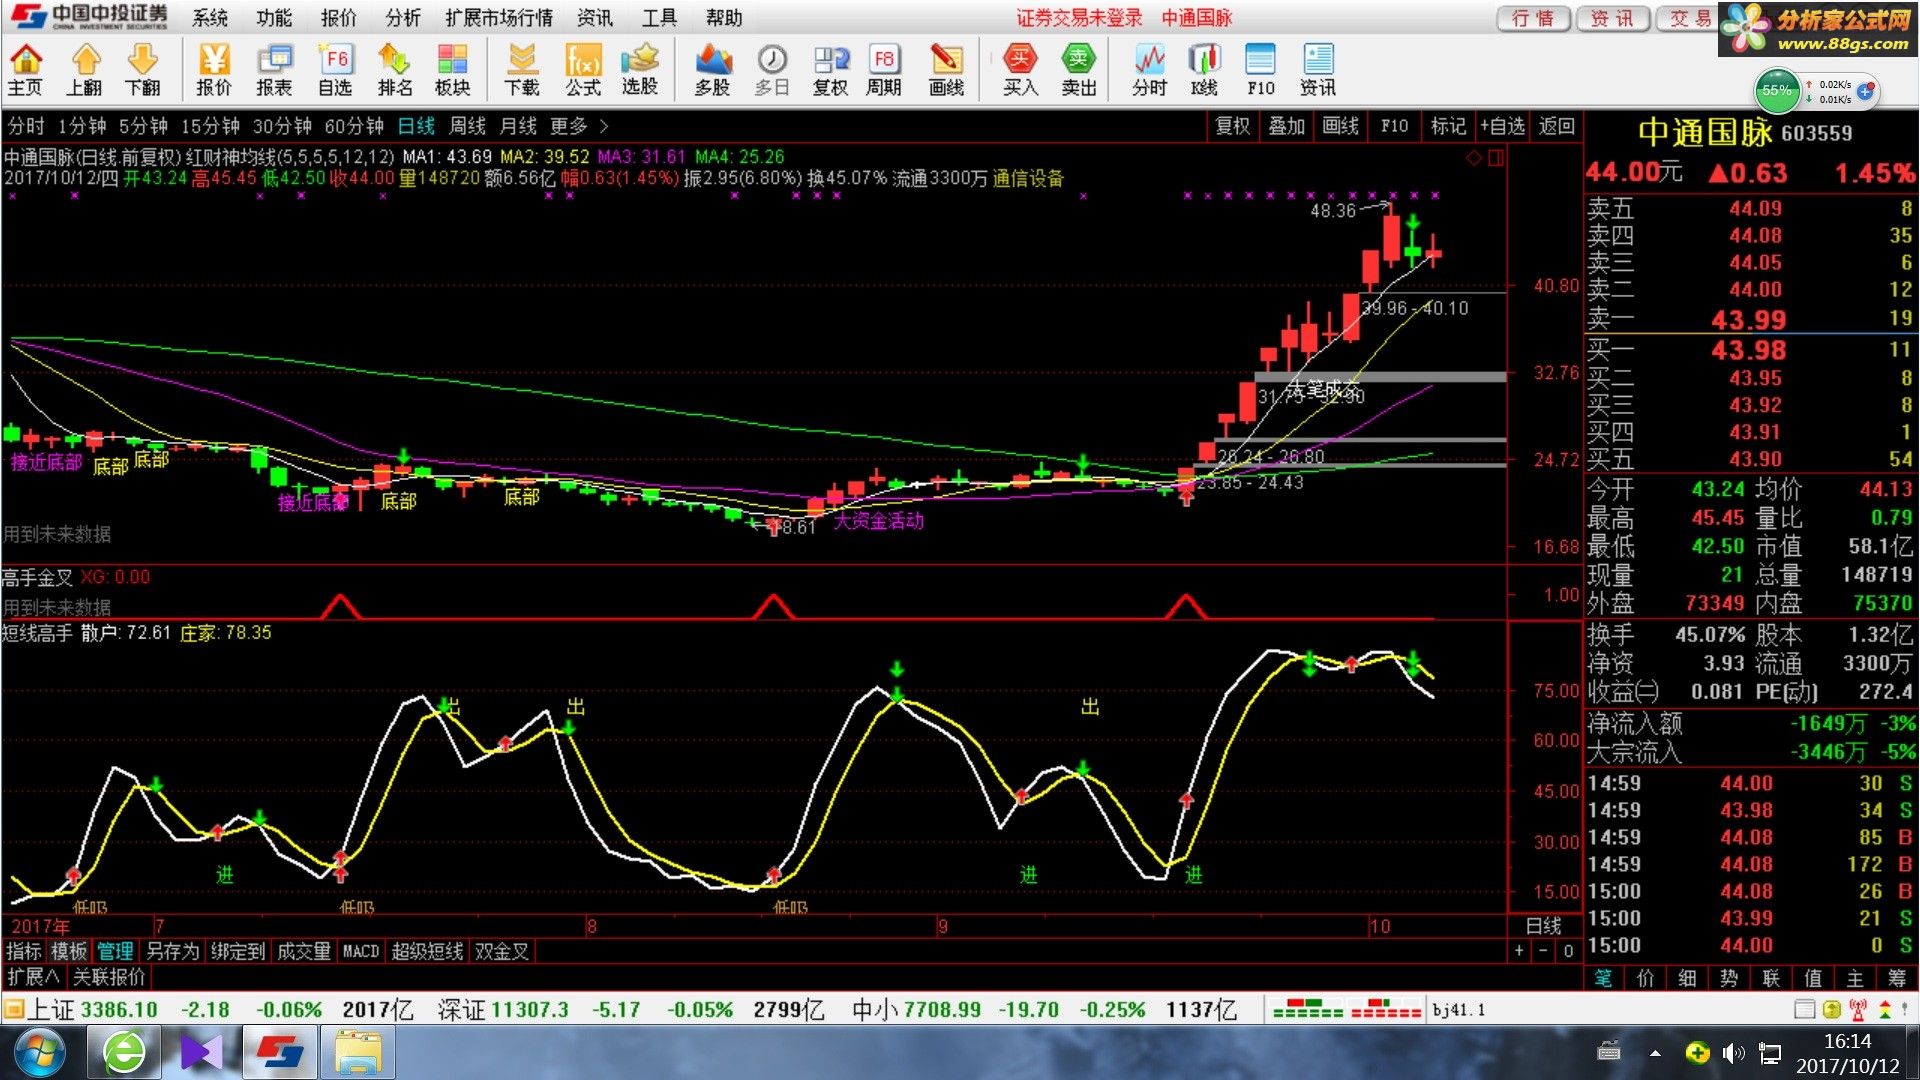Screen dimensions: 1920x1080
Task: Open 绑定到 bind-to option
Action: coord(238,951)
